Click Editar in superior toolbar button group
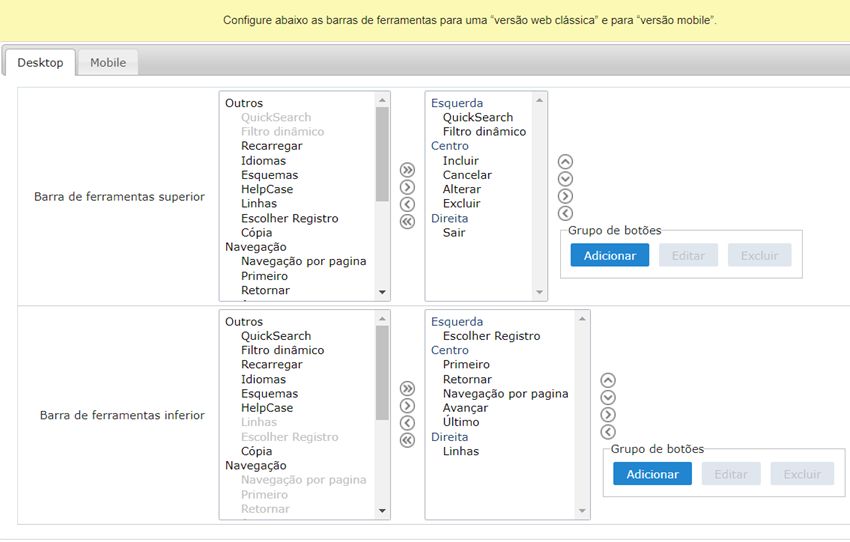This screenshot has height=542, width=850. (x=688, y=255)
